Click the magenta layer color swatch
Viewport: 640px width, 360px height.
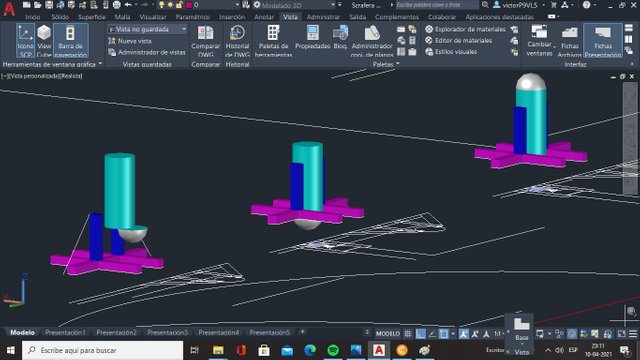click(x=189, y=5)
